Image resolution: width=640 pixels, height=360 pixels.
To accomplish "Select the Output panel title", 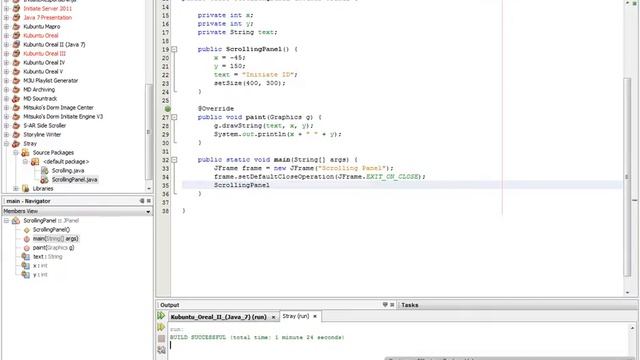I will click(x=169, y=305).
